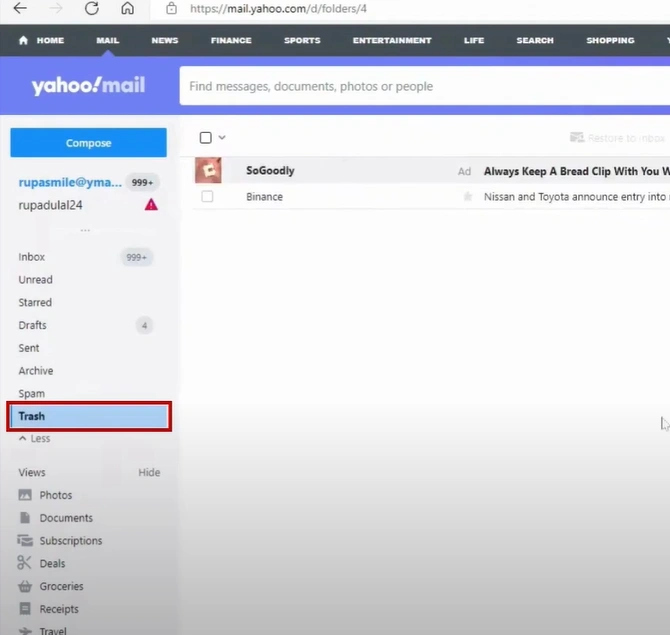
Task: Open the Documents view
Action: (x=56, y=518)
